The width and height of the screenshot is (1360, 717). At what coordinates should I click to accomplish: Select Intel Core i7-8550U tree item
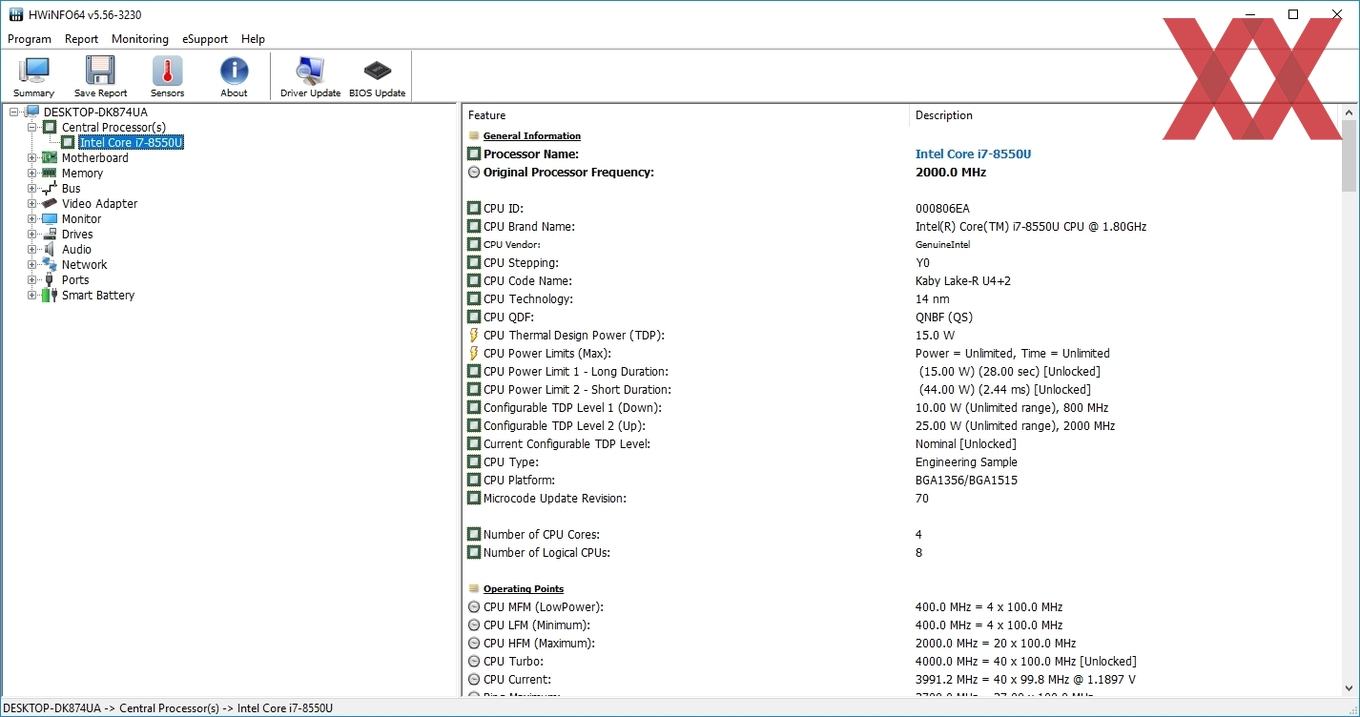point(131,142)
